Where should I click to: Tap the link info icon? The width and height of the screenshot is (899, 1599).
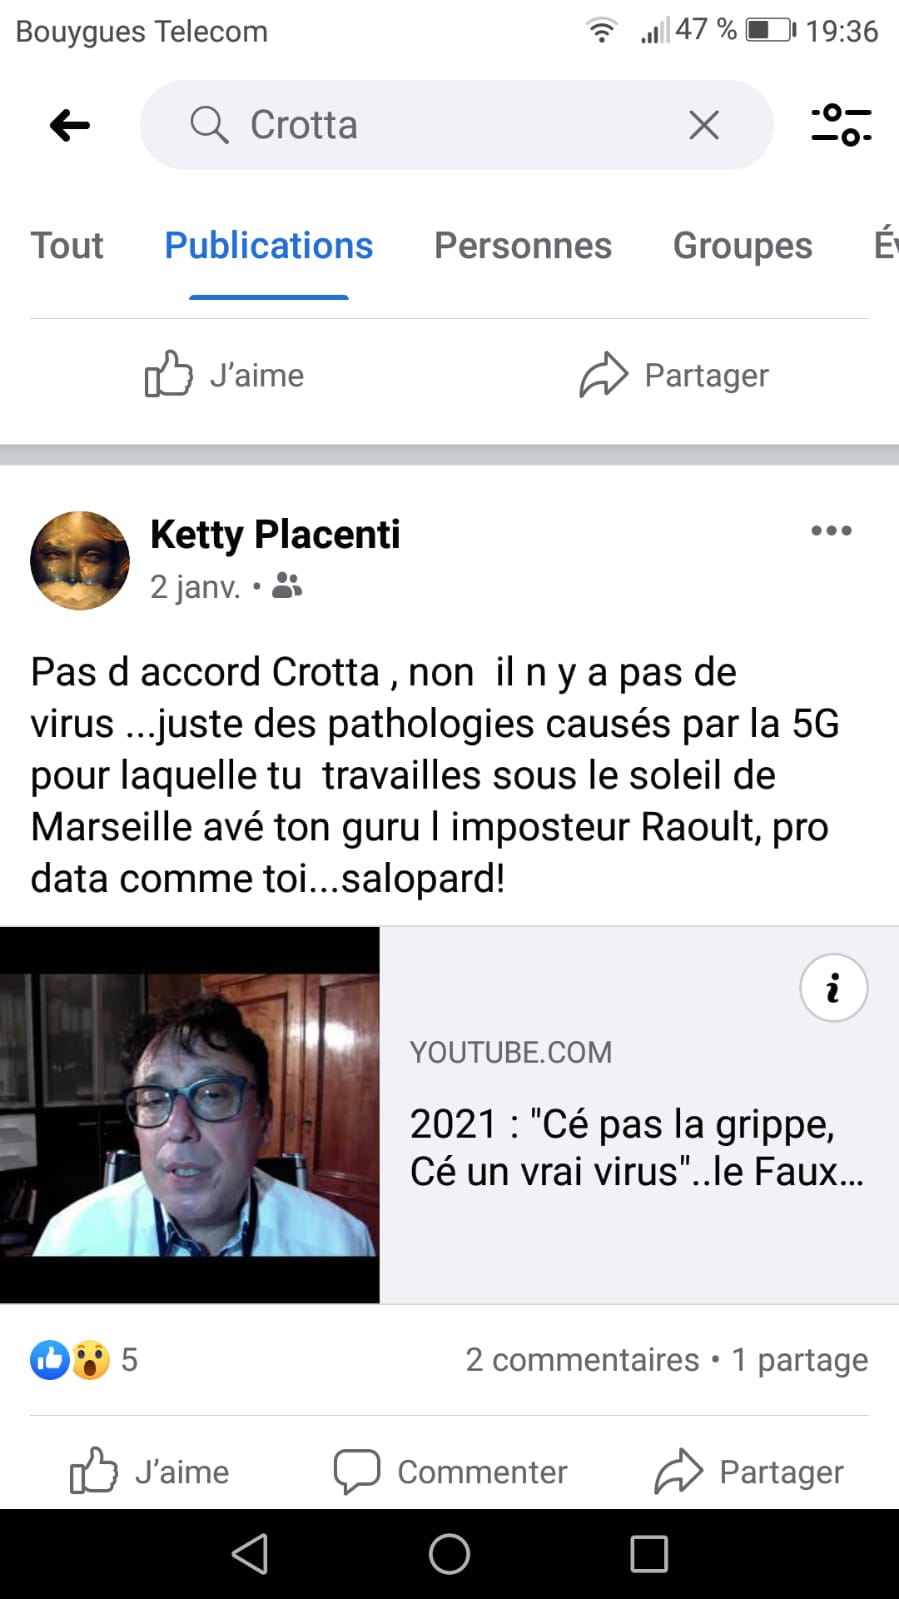[x=833, y=988]
